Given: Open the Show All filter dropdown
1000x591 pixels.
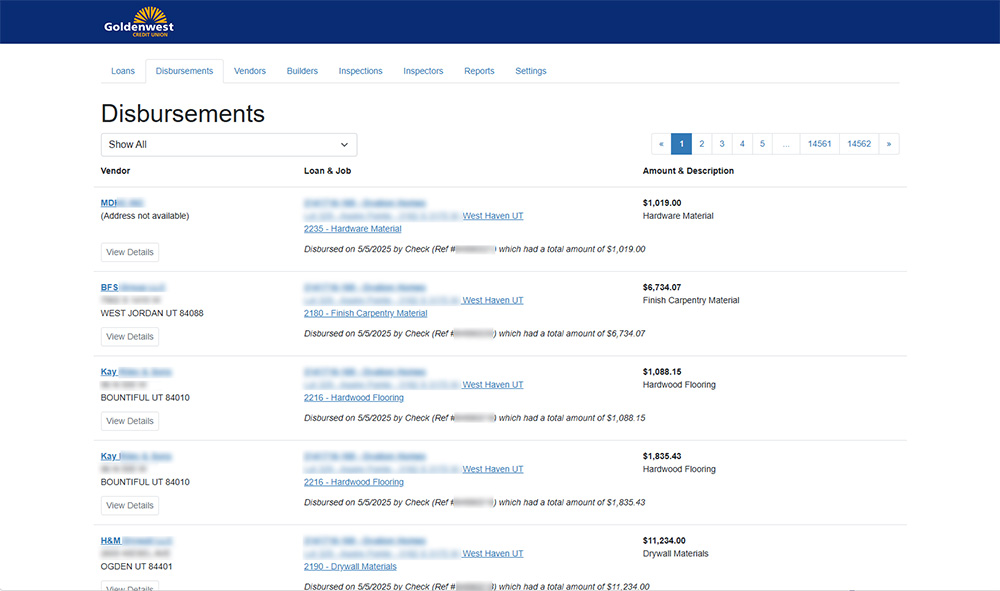Looking at the screenshot, I should [228, 144].
